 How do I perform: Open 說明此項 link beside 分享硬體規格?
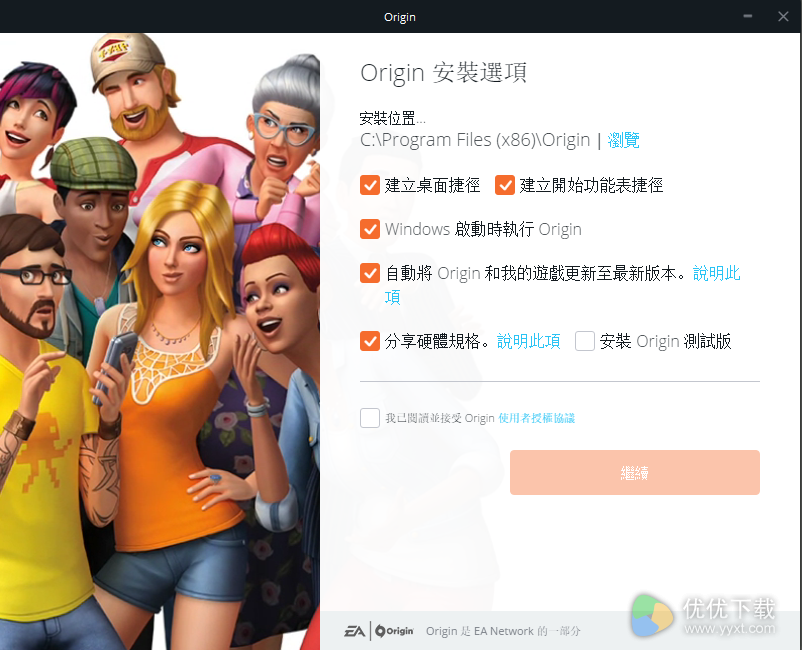pyautogui.click(x=529, y=341)
